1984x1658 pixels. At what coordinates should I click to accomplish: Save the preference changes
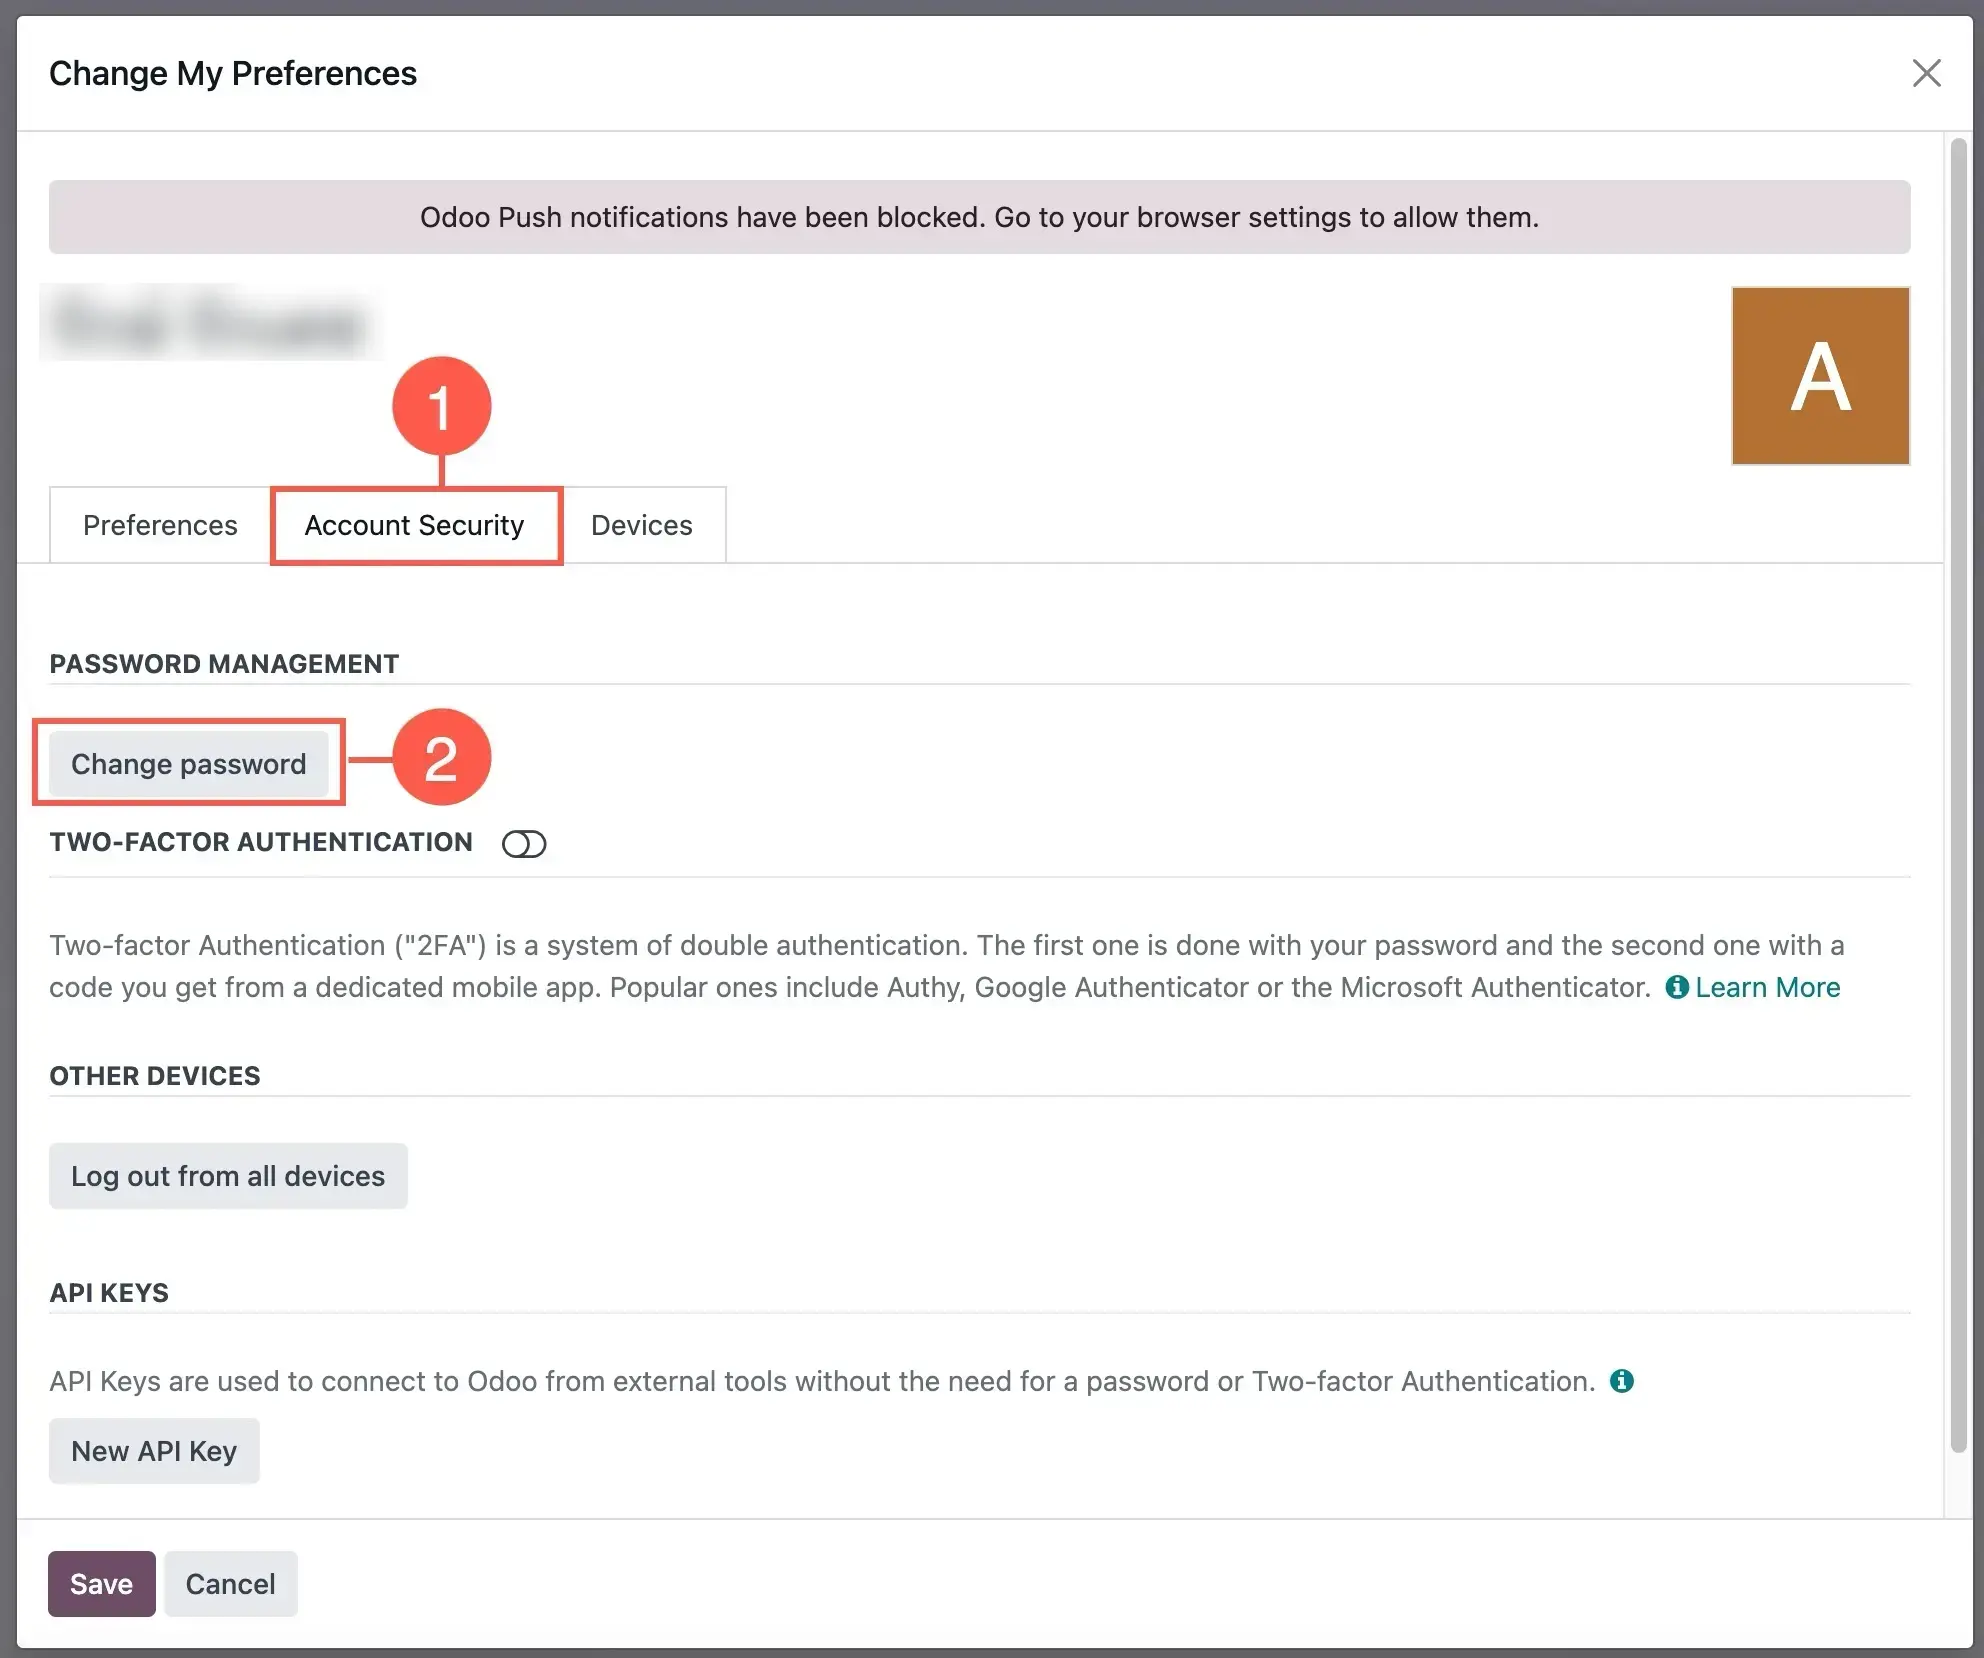[101, 1584]
